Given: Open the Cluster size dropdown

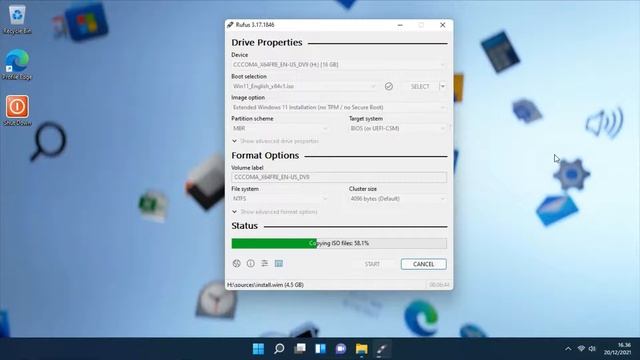Looking at the screenshot, I should point(398,199).
